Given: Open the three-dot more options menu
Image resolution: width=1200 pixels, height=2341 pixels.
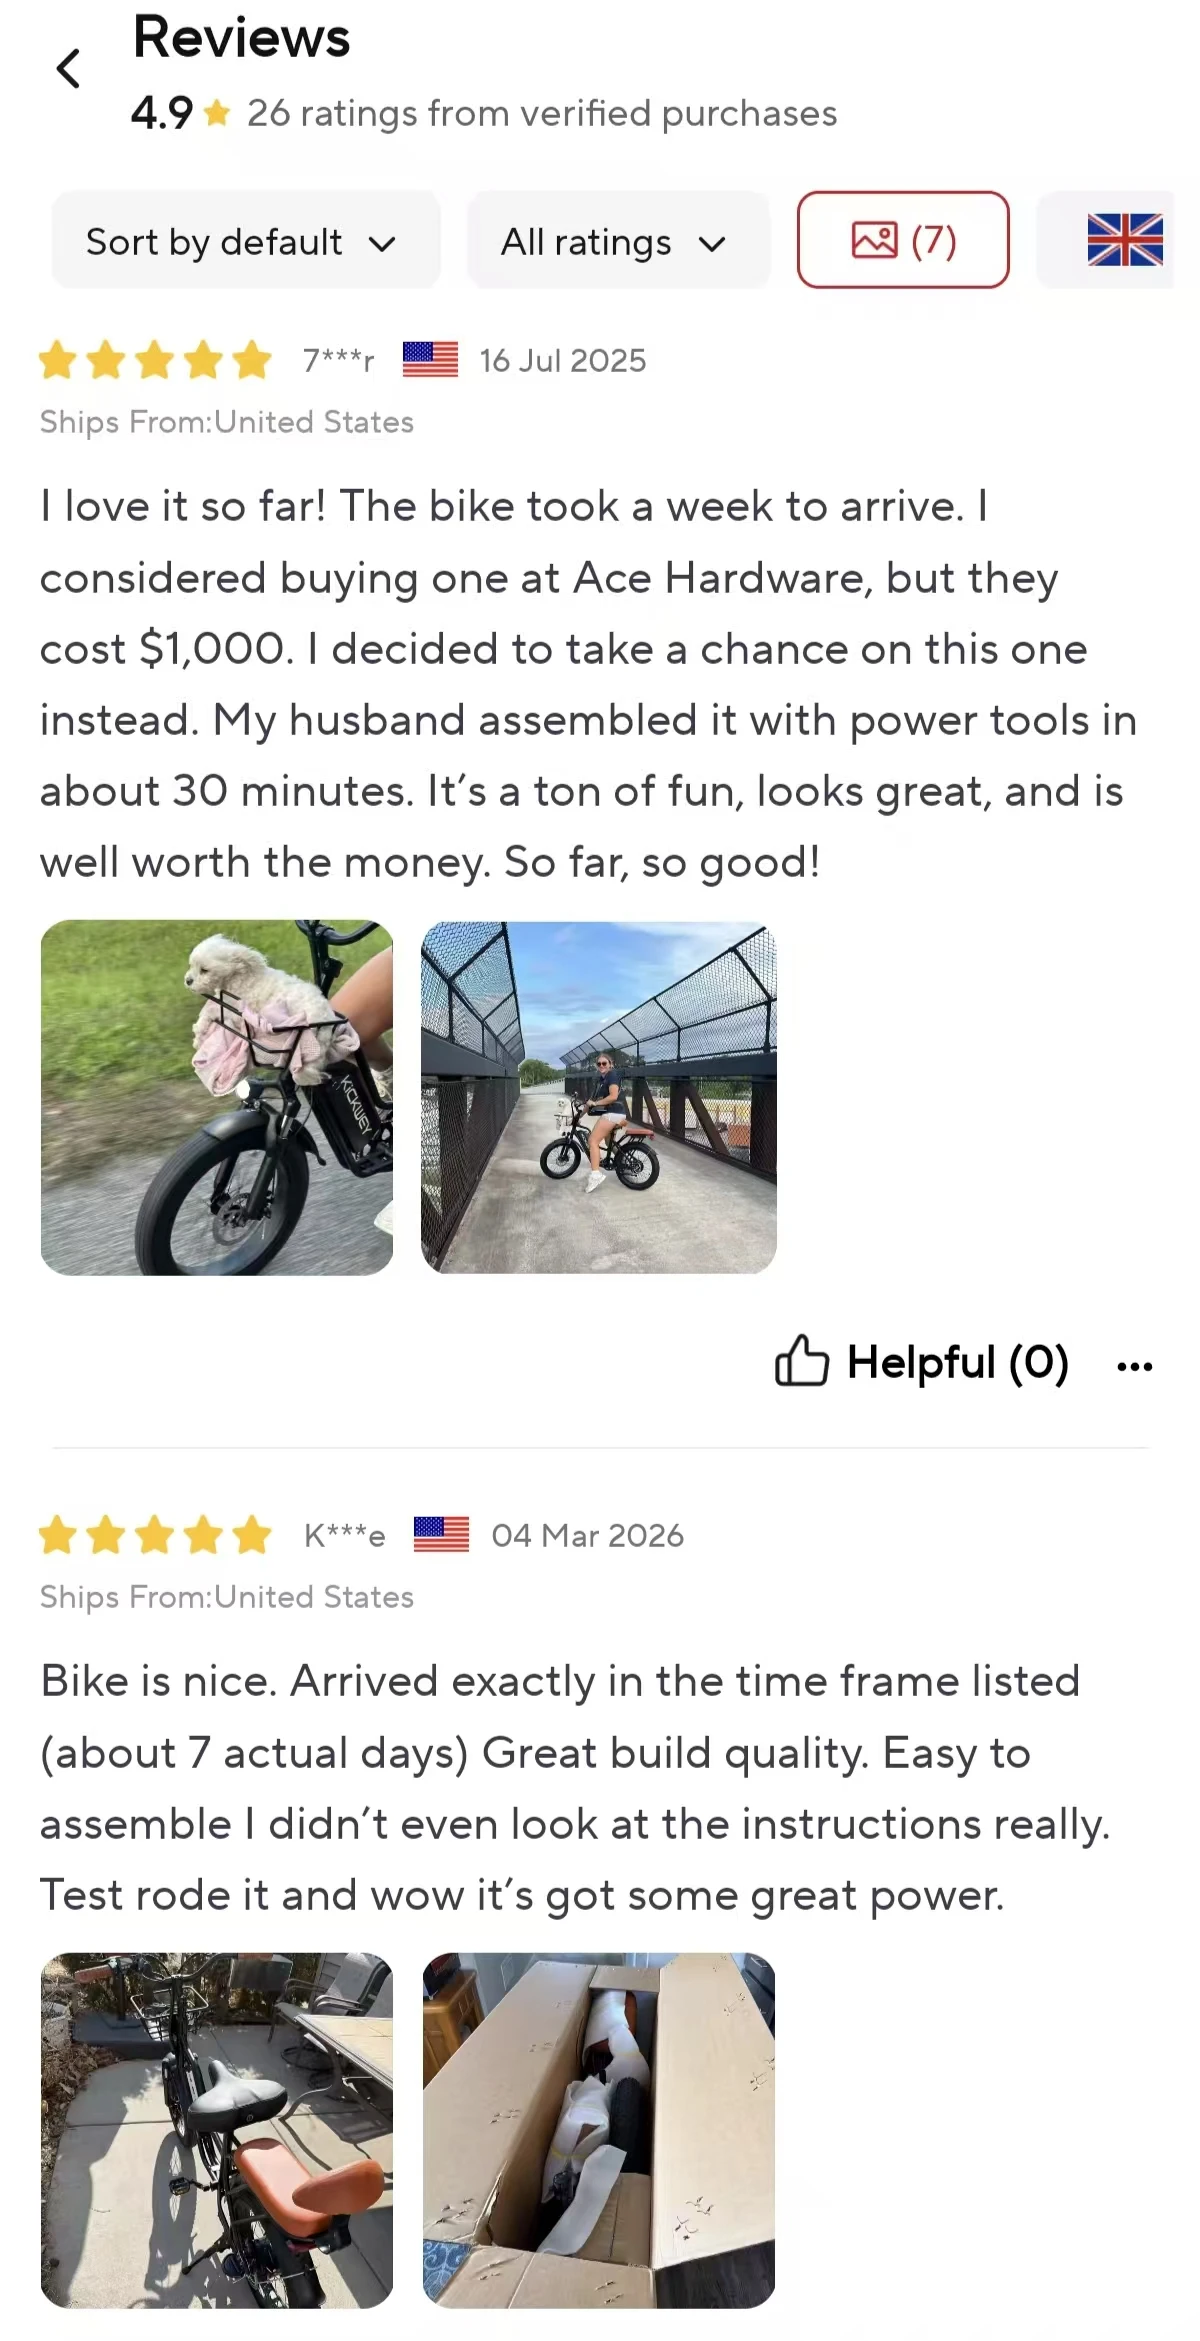Looking at the screenshot, I should (1134, 1365).
